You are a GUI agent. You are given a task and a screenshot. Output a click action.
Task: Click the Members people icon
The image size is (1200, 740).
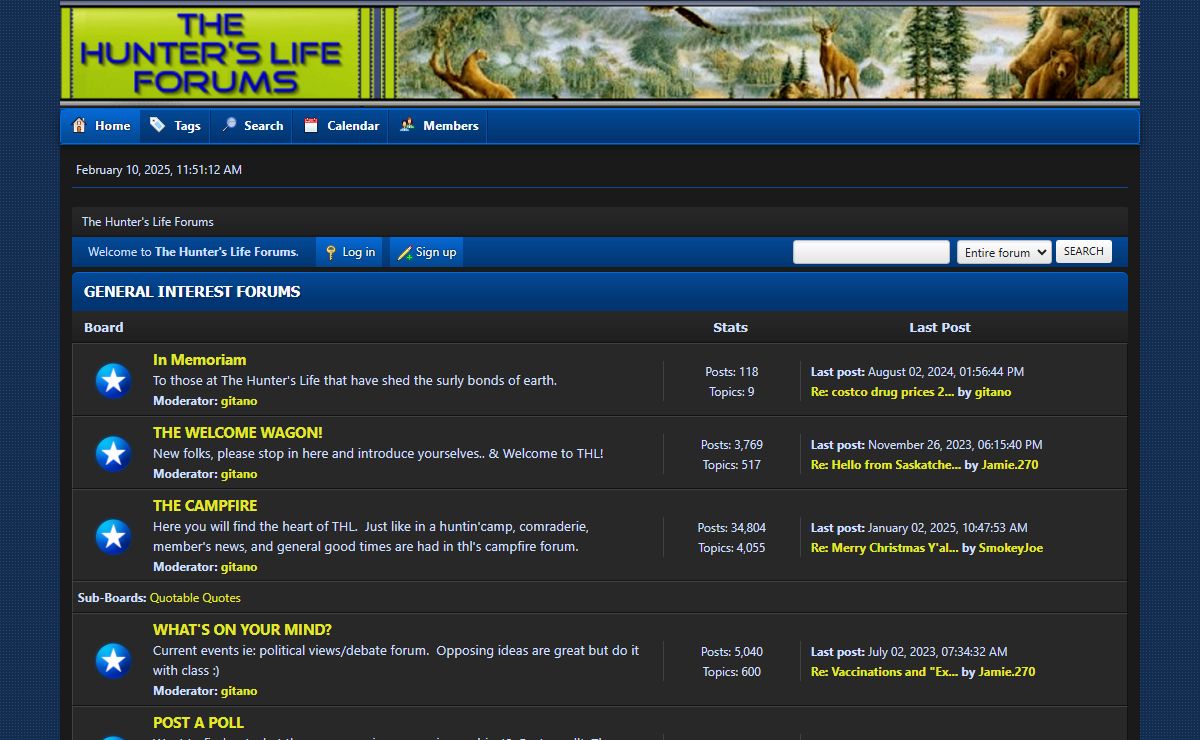tap(407, 125)
